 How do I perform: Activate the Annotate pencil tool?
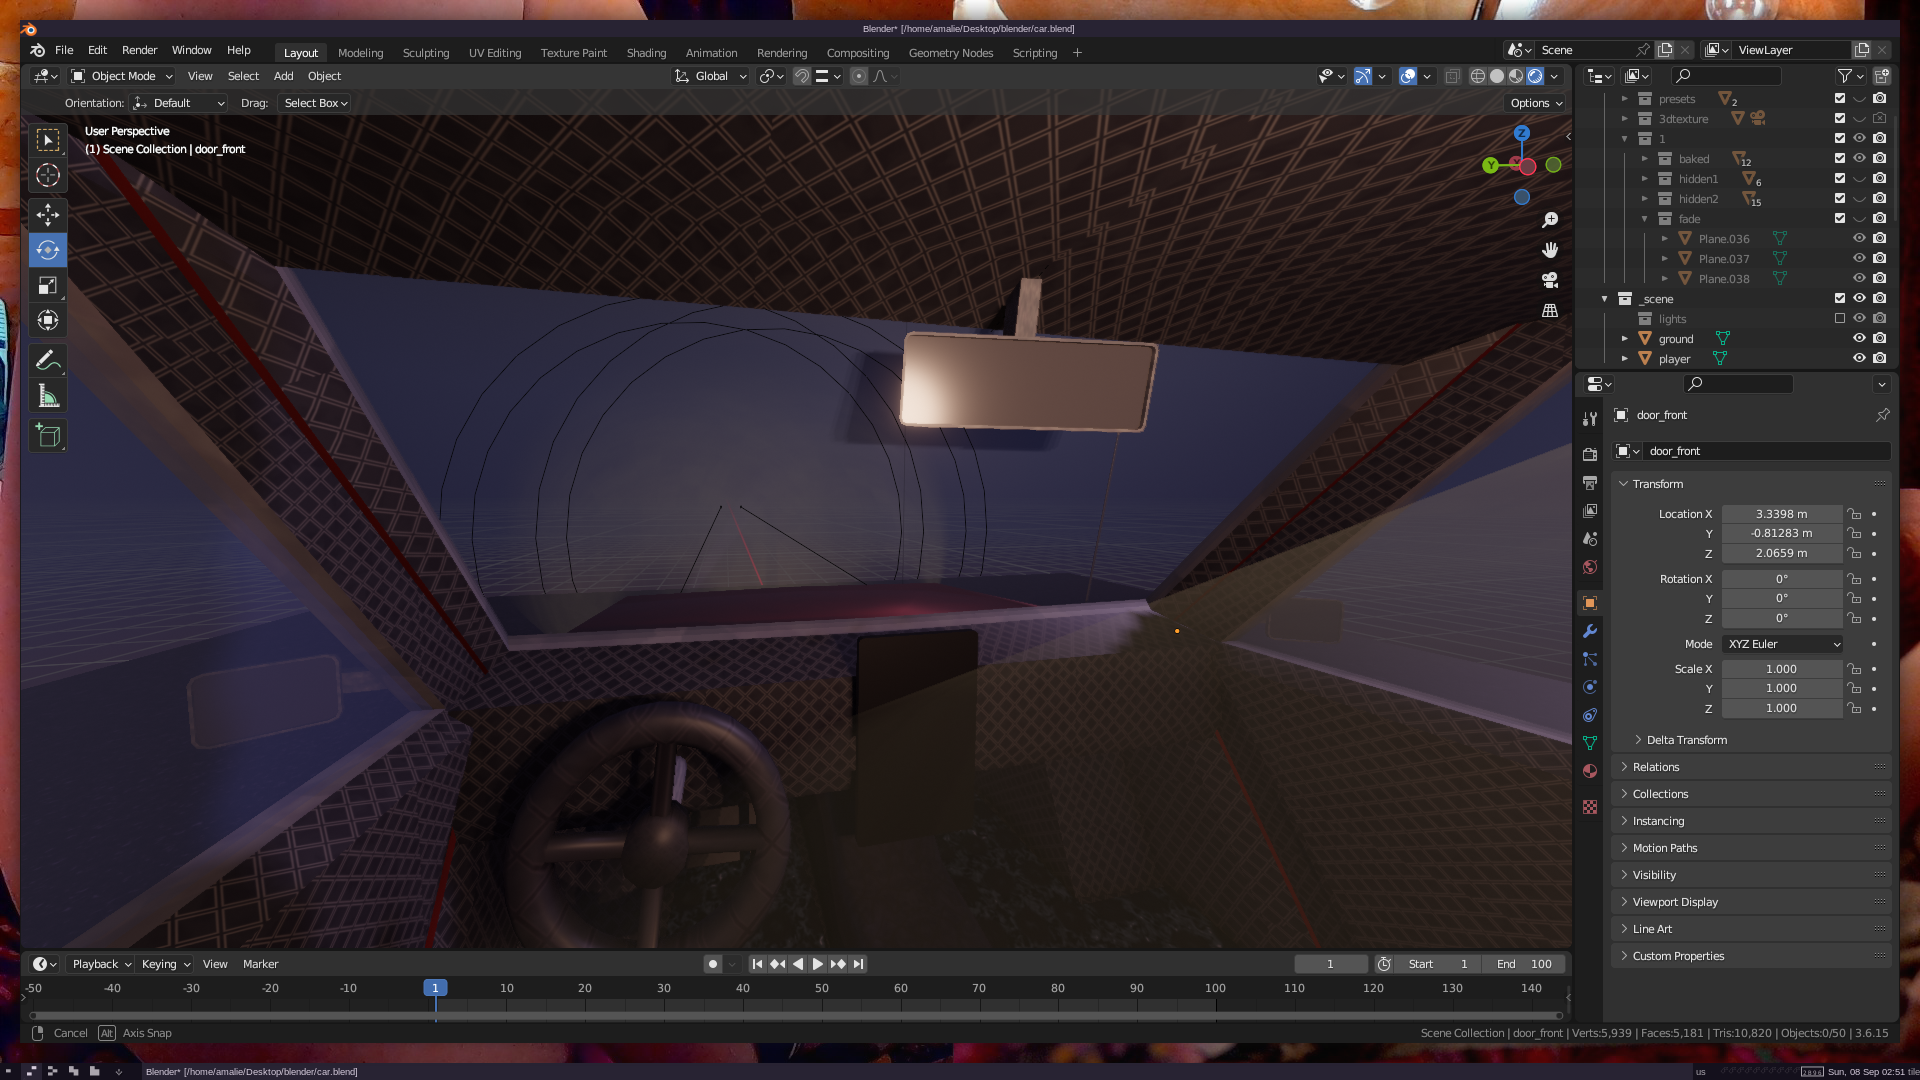[47, 360]
